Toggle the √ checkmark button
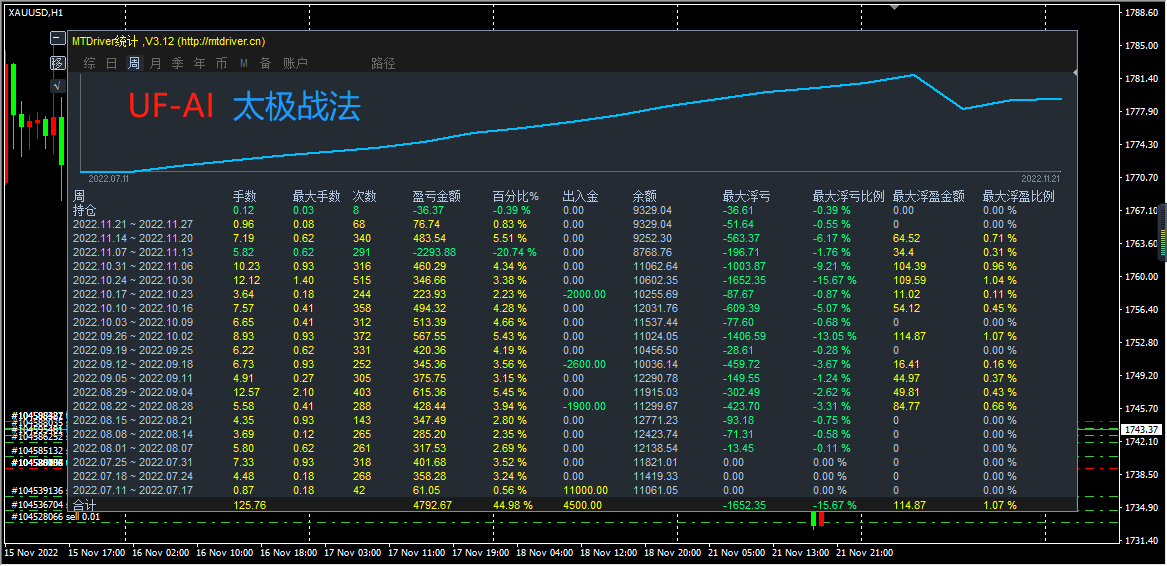Image resolution: width=1167 pixels, height=566 pixels. pos(58,86)
